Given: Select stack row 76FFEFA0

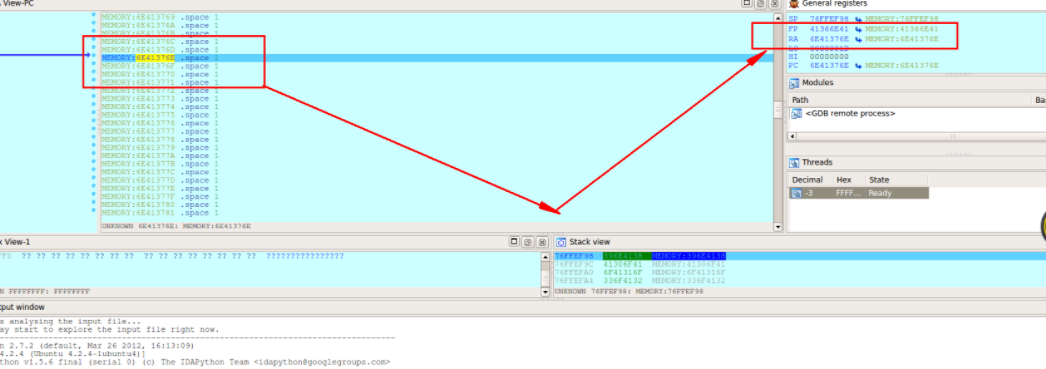Looking at the screenshot, I should click(640, 273).
